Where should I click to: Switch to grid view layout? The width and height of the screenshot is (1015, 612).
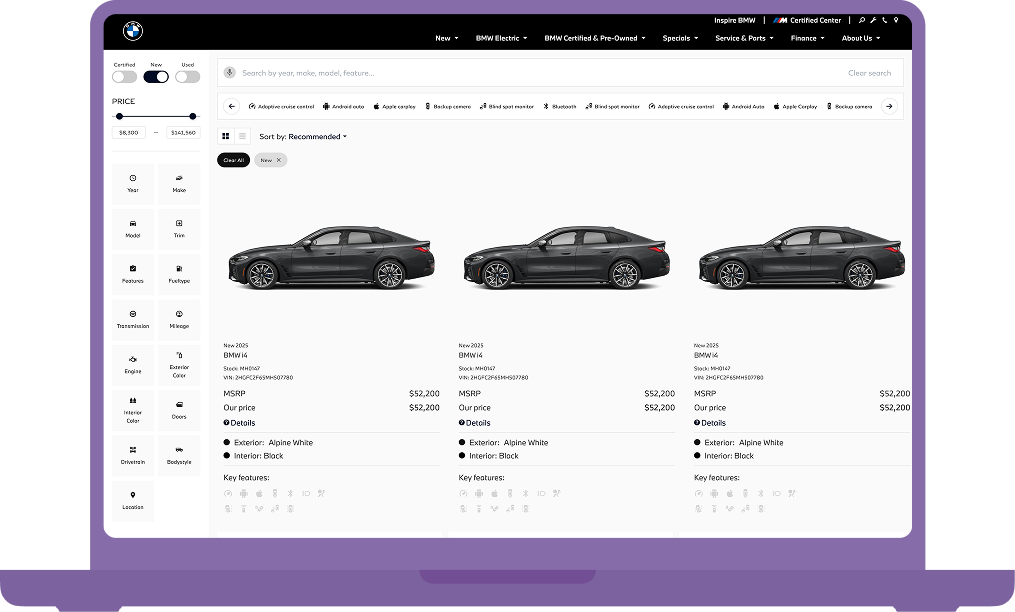[x=225, y=136]
